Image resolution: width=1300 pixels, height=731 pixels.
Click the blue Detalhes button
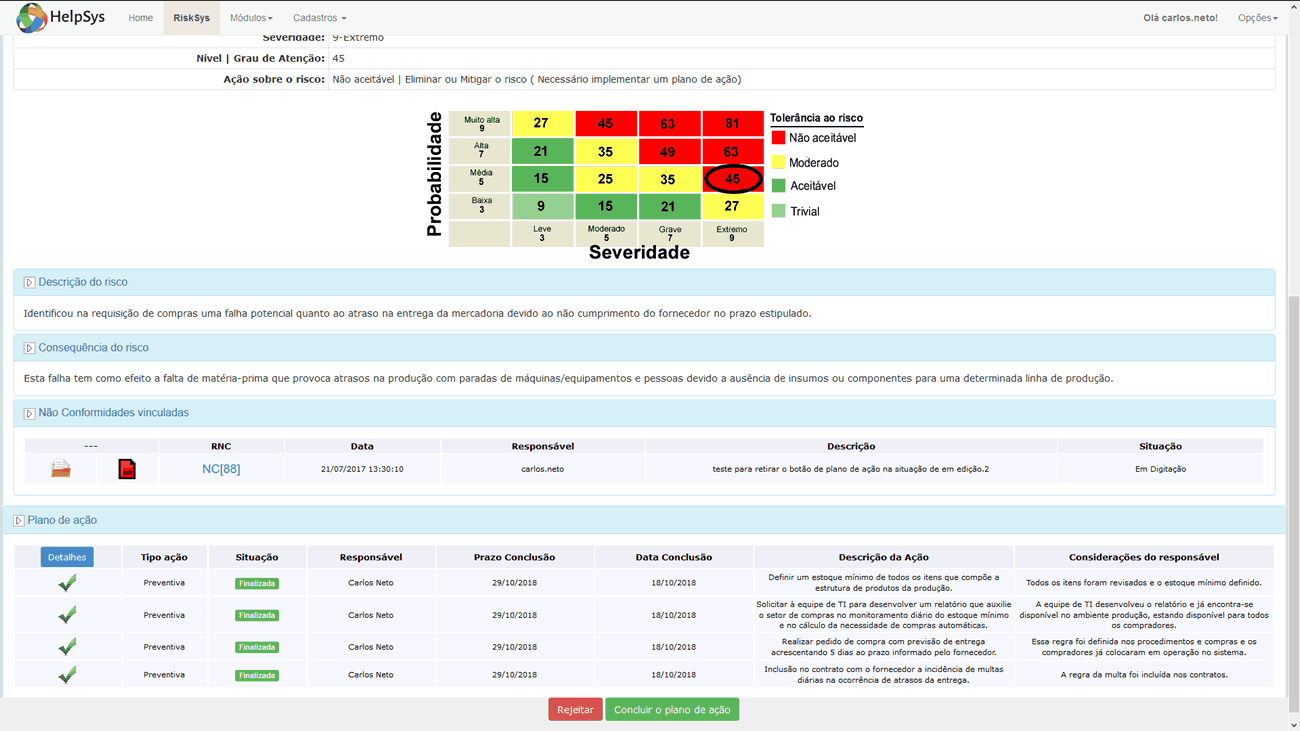67,557
